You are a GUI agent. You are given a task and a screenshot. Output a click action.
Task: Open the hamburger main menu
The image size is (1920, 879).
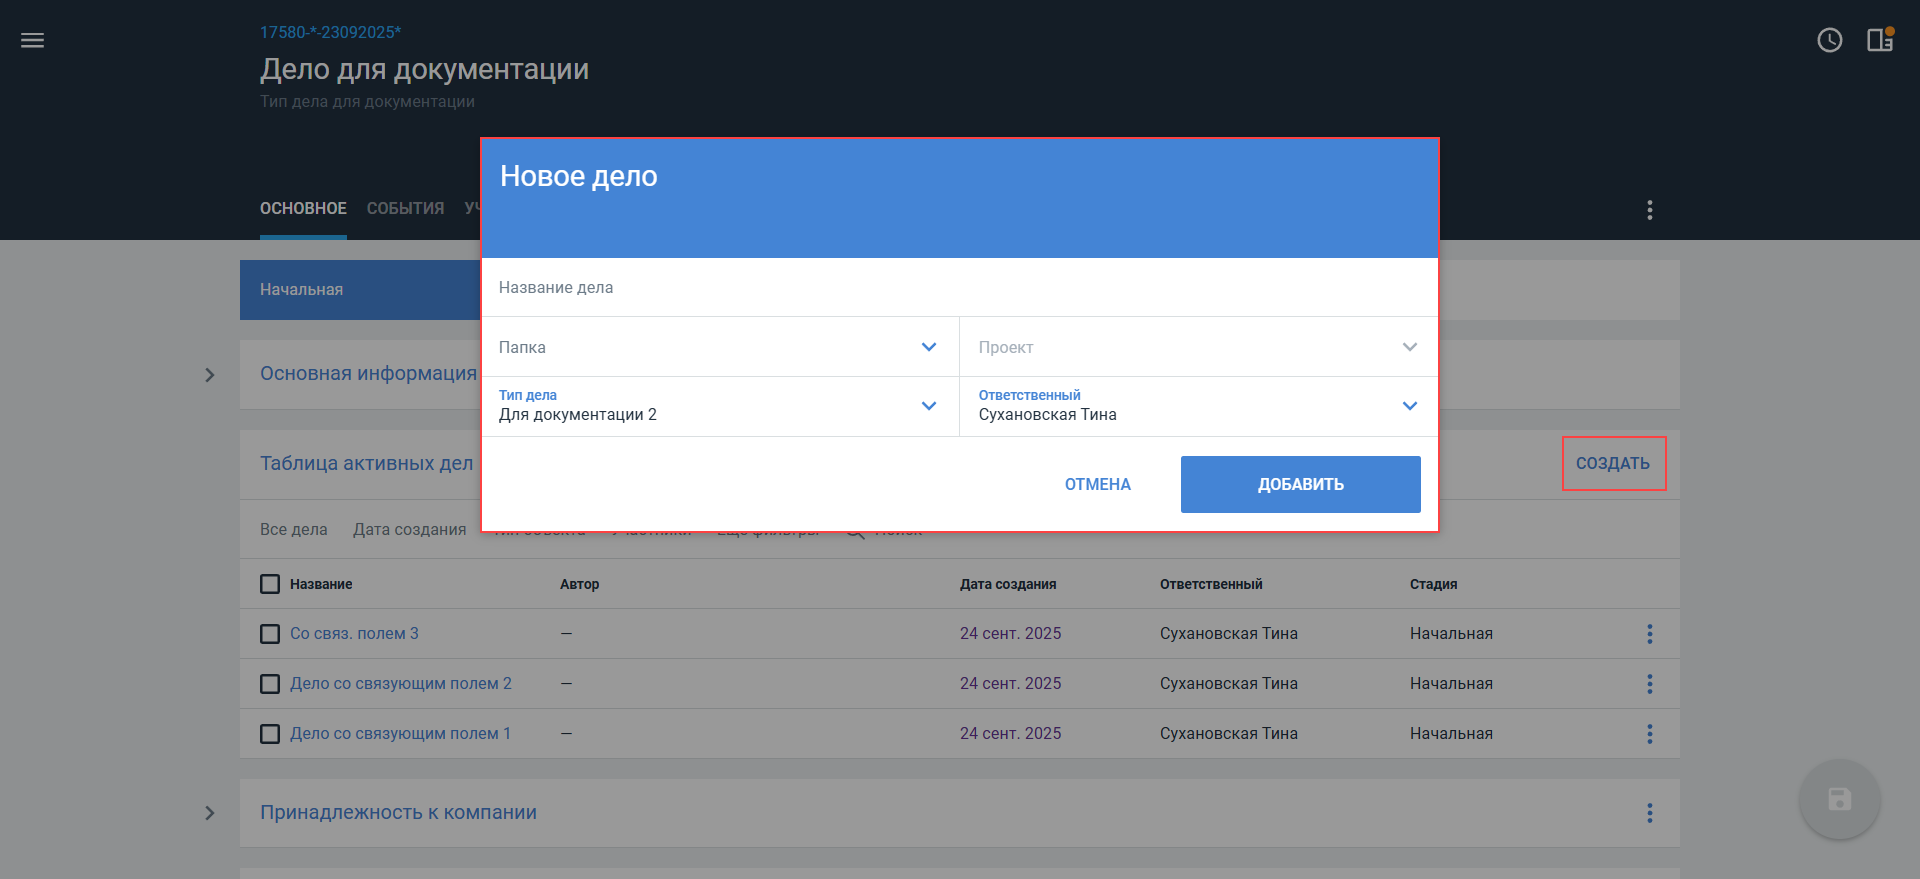(x=33, y=40)
